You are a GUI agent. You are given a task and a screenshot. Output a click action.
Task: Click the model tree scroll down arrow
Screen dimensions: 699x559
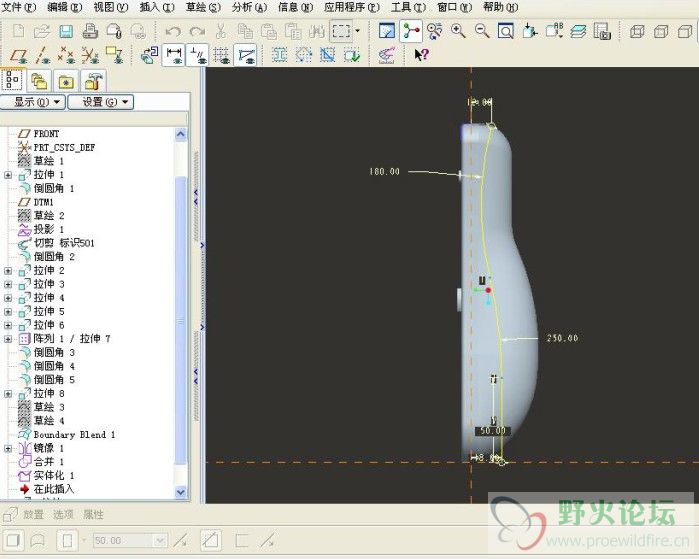[181, 492]
